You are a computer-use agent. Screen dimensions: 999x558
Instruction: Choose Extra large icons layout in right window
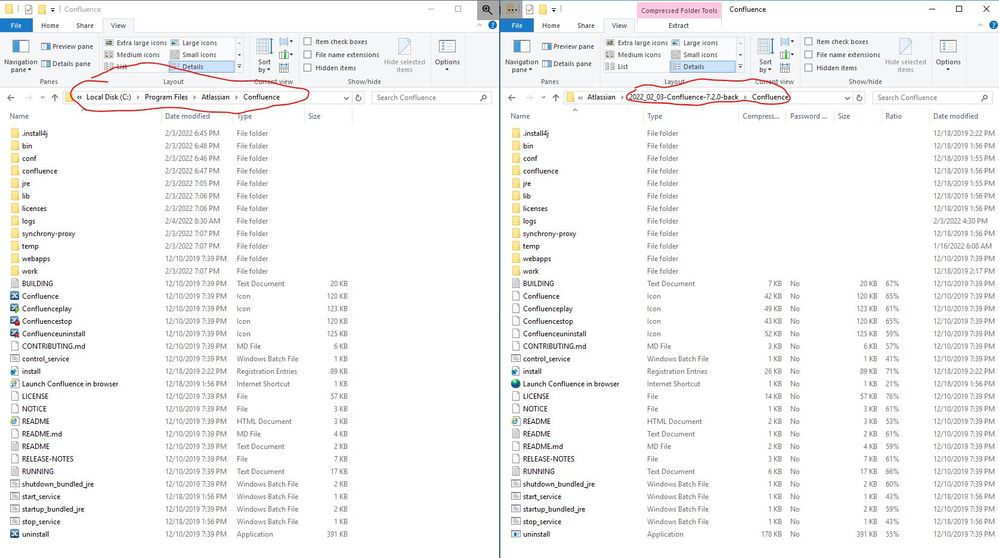636,43
